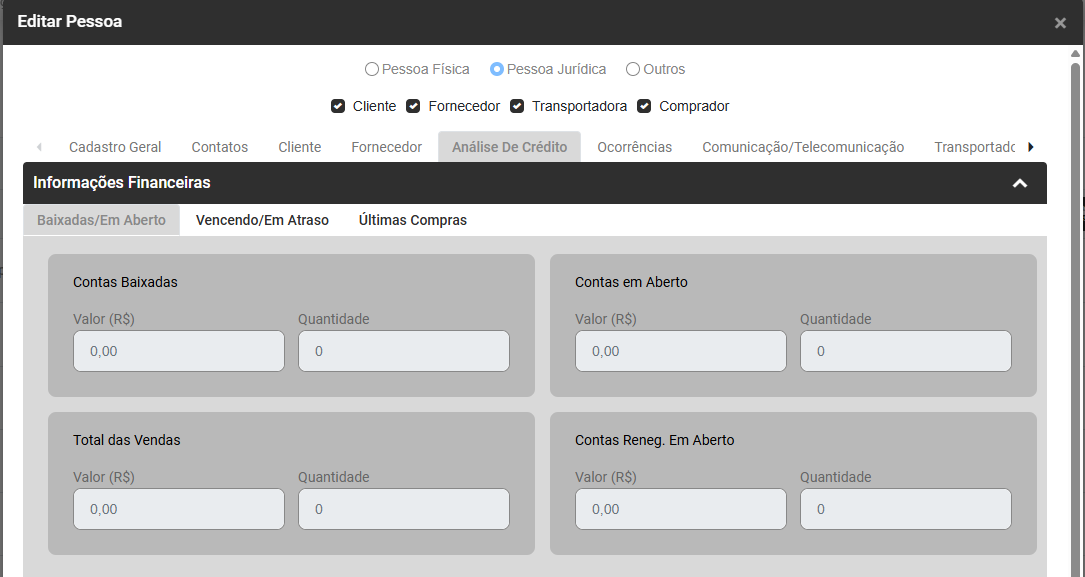Open the Últimas Compras sub-tab
Screen dimensions: 1085x577
(412, 220)
